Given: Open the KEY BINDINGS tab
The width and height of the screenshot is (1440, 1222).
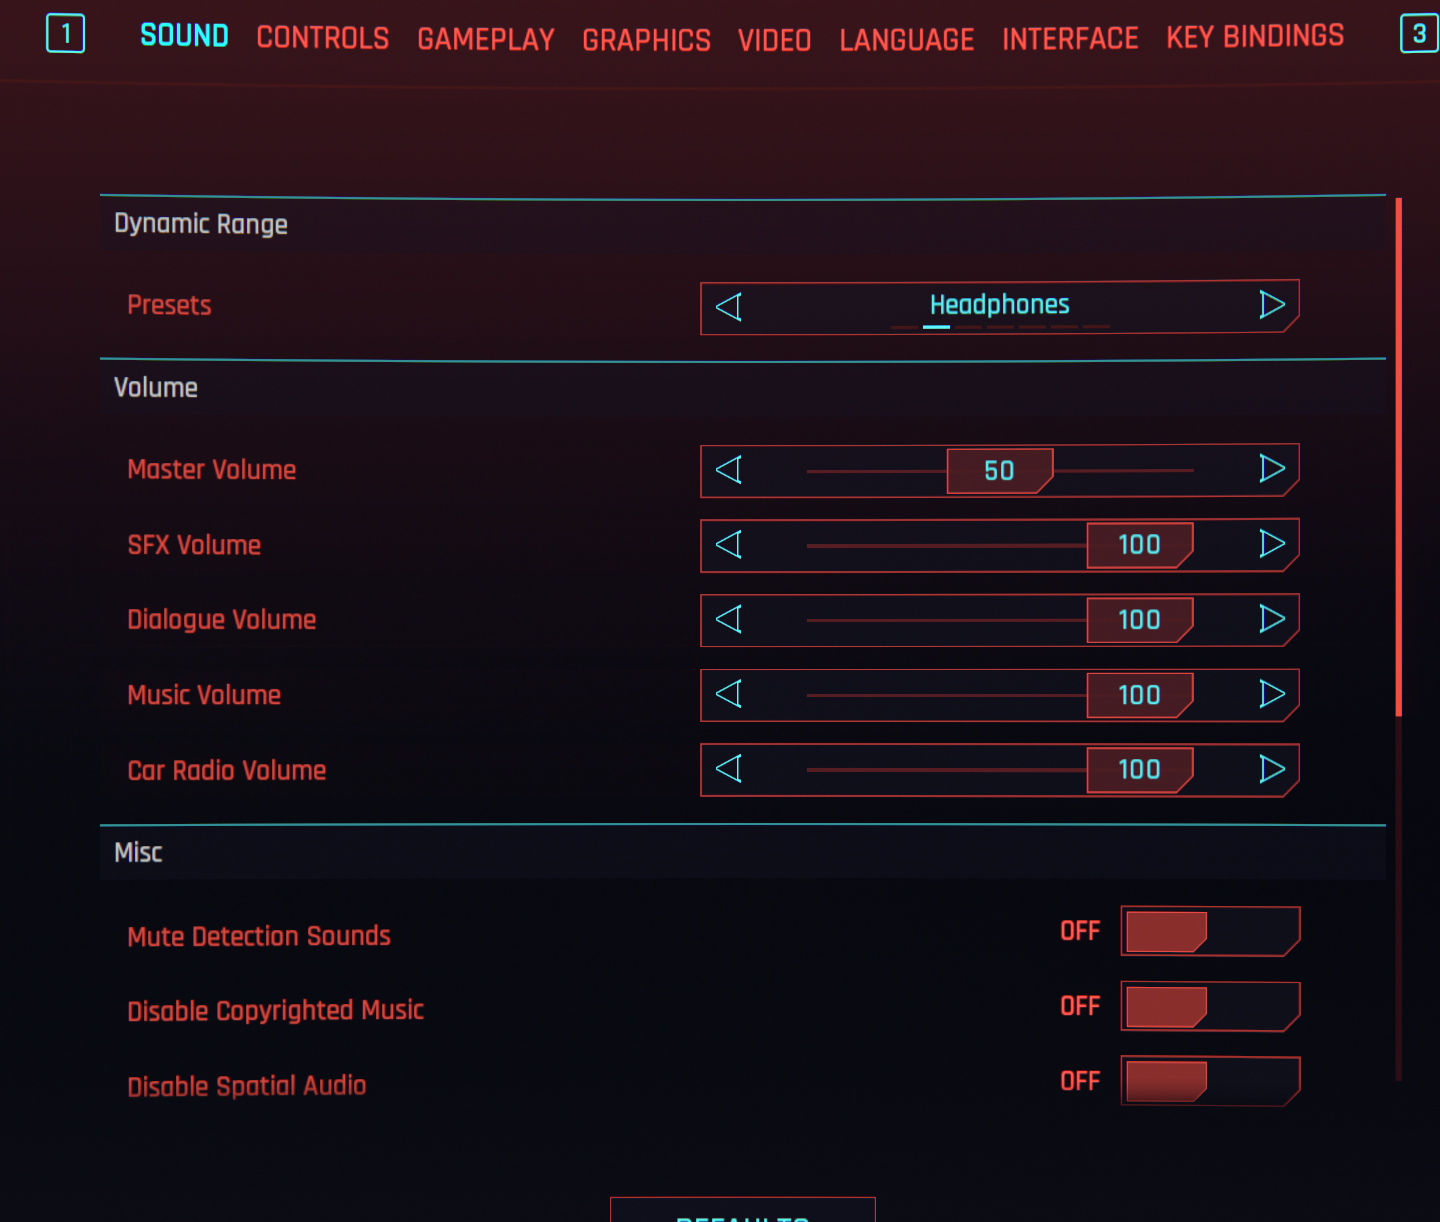Looking at the screenshot, I should click(1254, 37).
